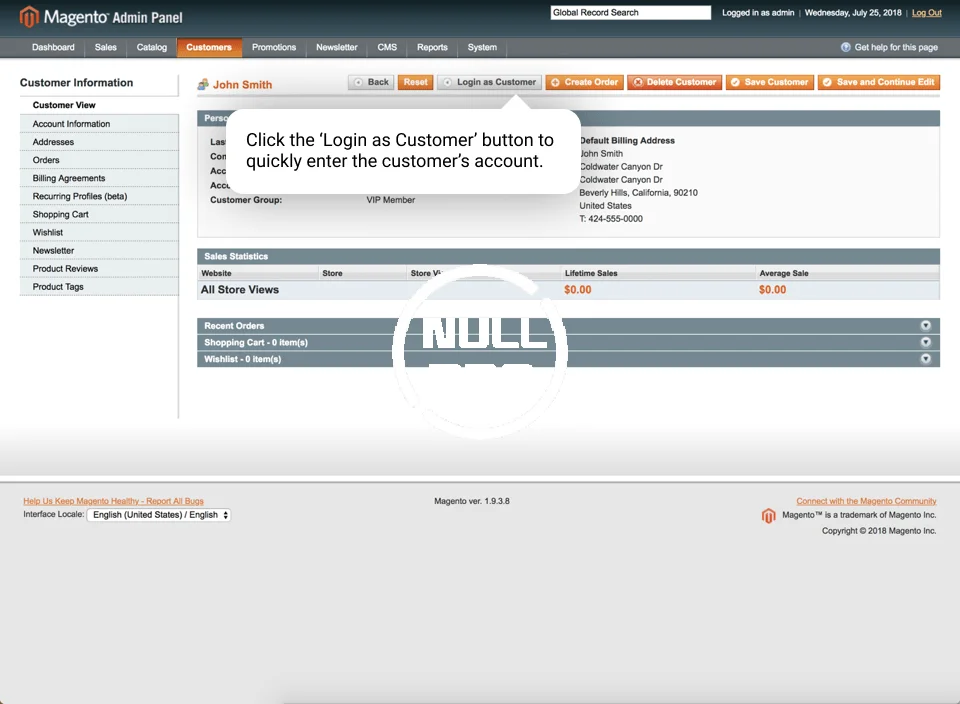
Task: Click the customer icon next to John Smith
Action: (x=203, y=85)
